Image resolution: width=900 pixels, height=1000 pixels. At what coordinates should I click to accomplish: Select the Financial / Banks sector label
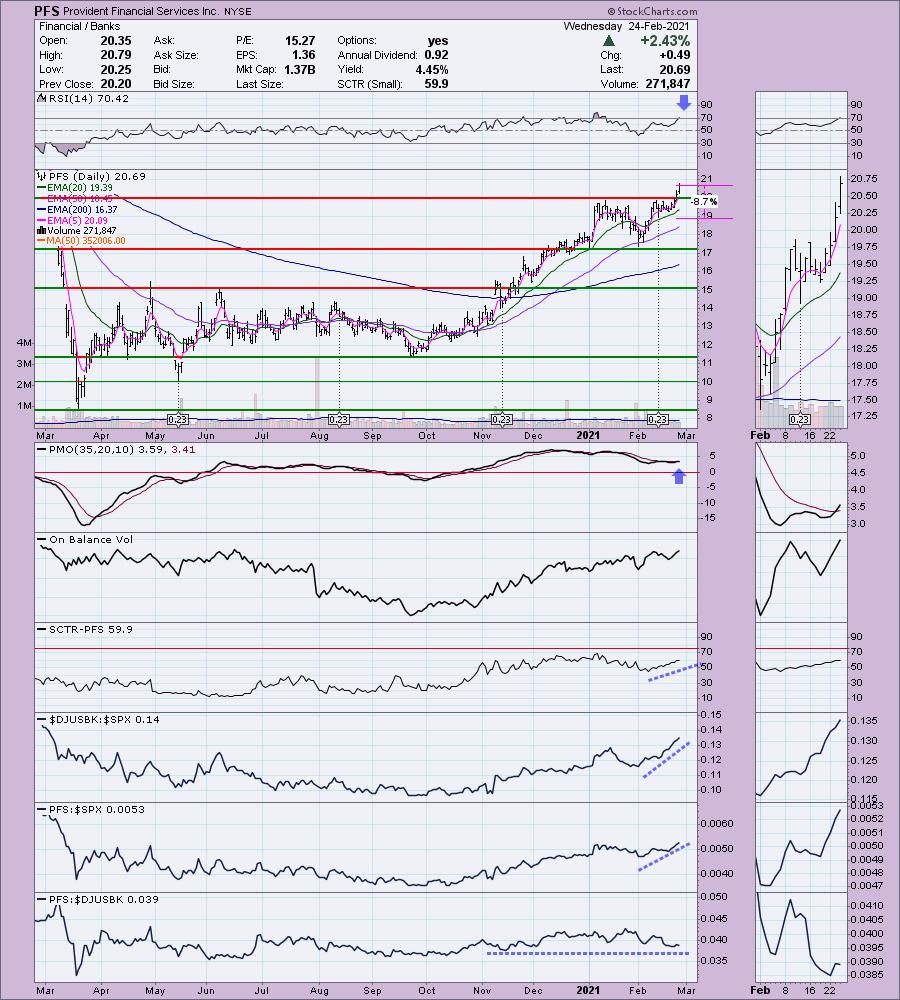pos(80,26)
